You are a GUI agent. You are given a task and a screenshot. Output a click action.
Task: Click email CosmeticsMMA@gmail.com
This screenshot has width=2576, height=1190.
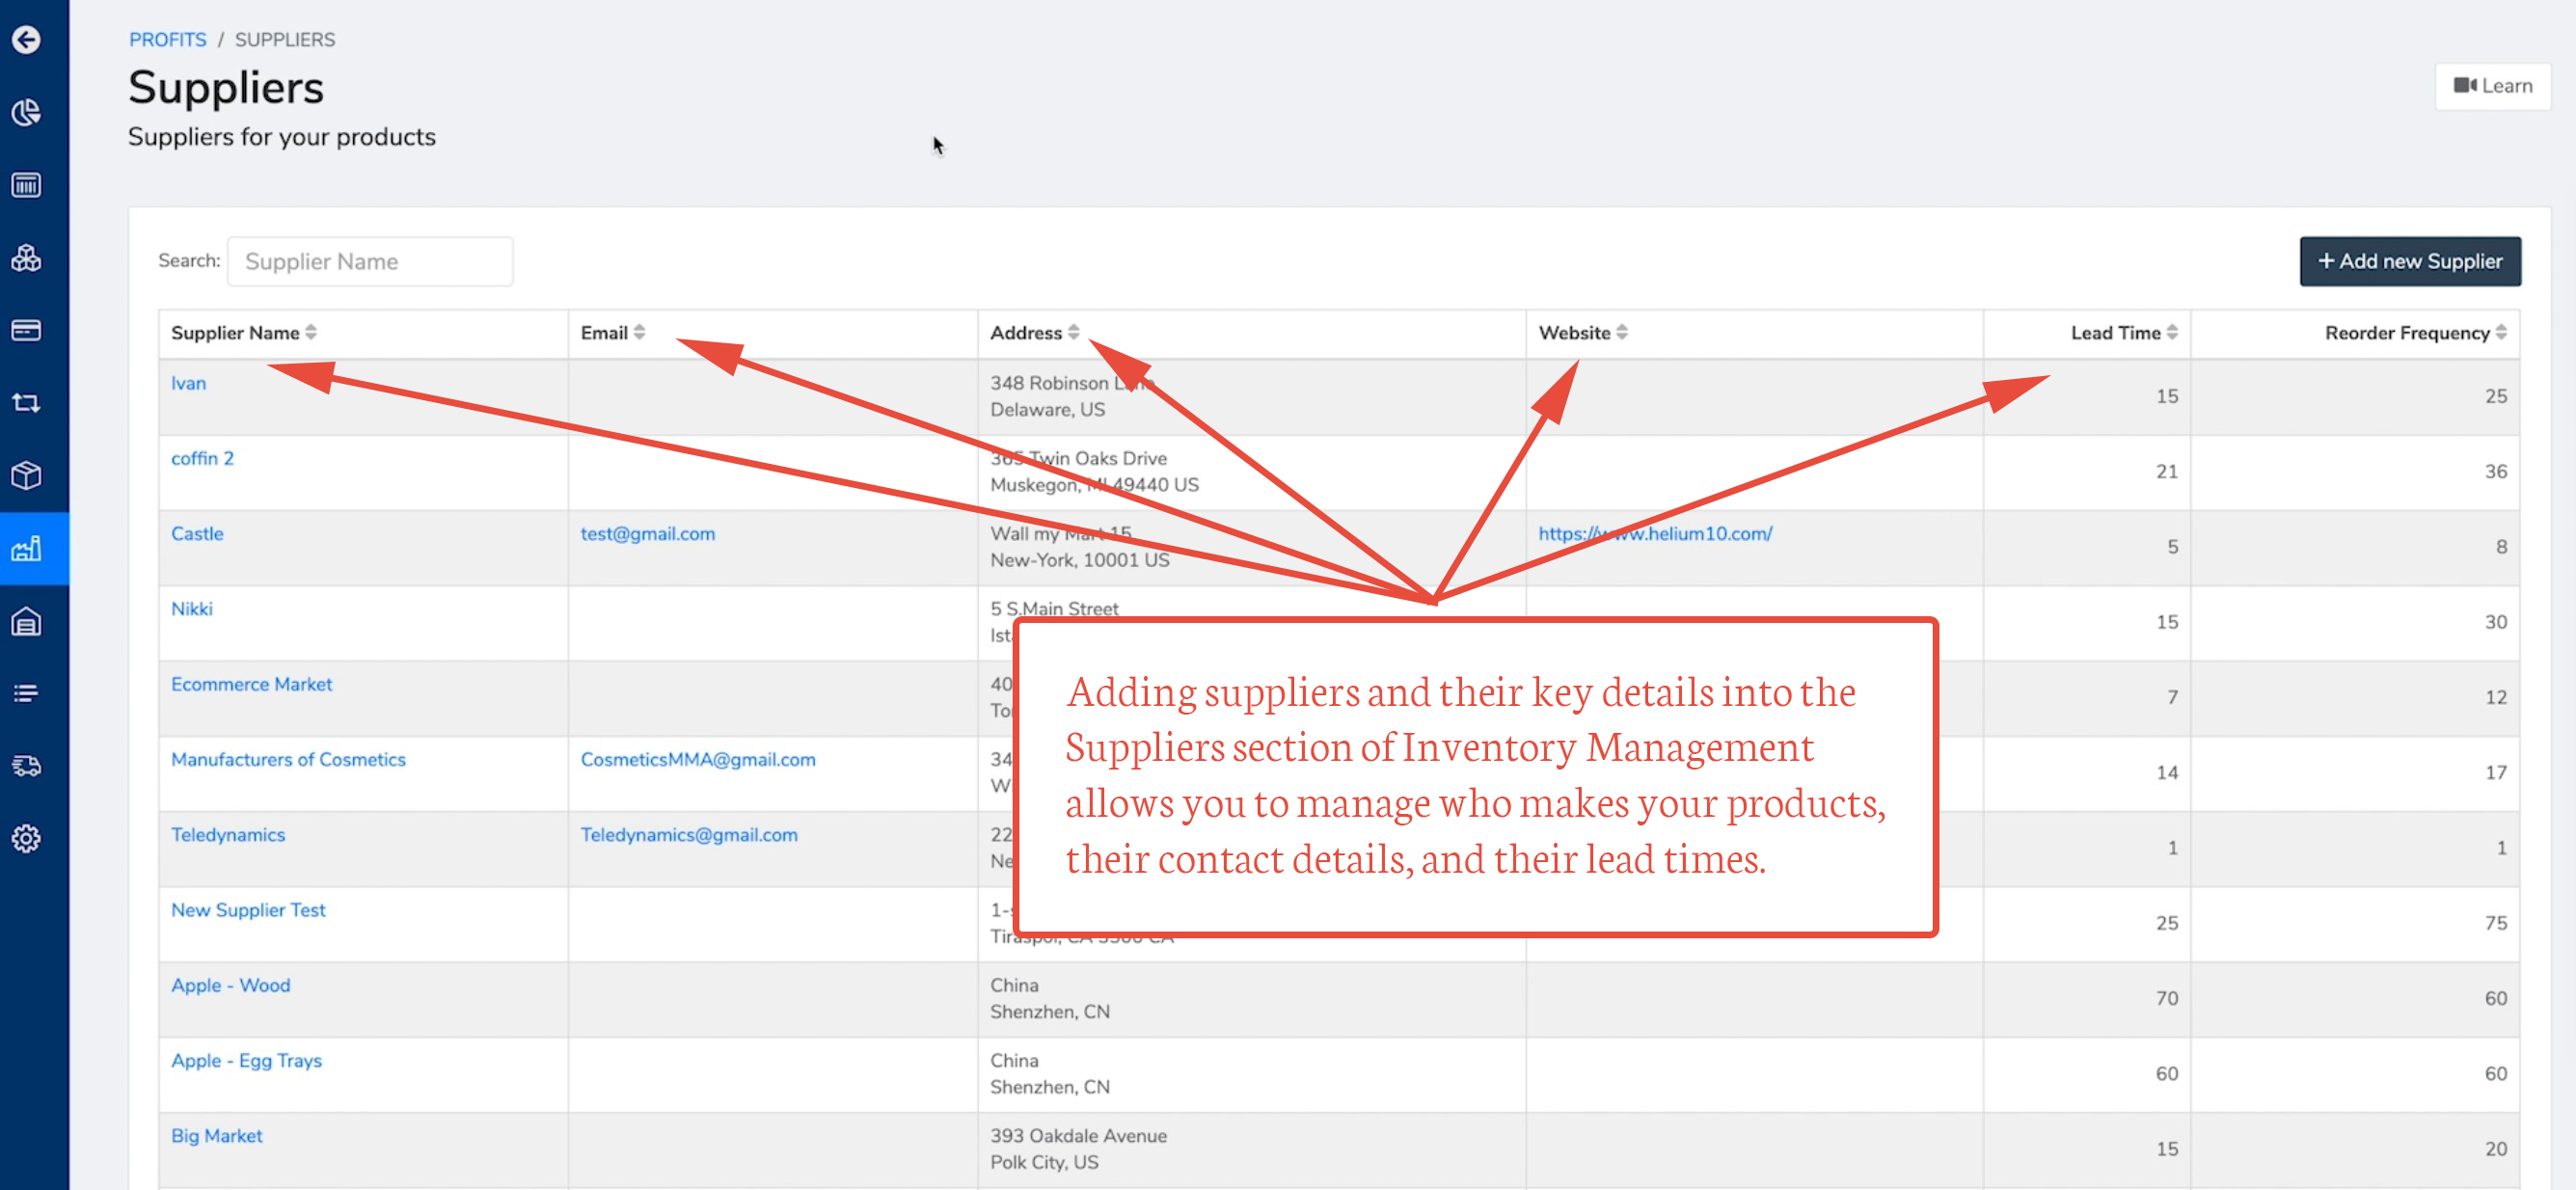[697, 759]
